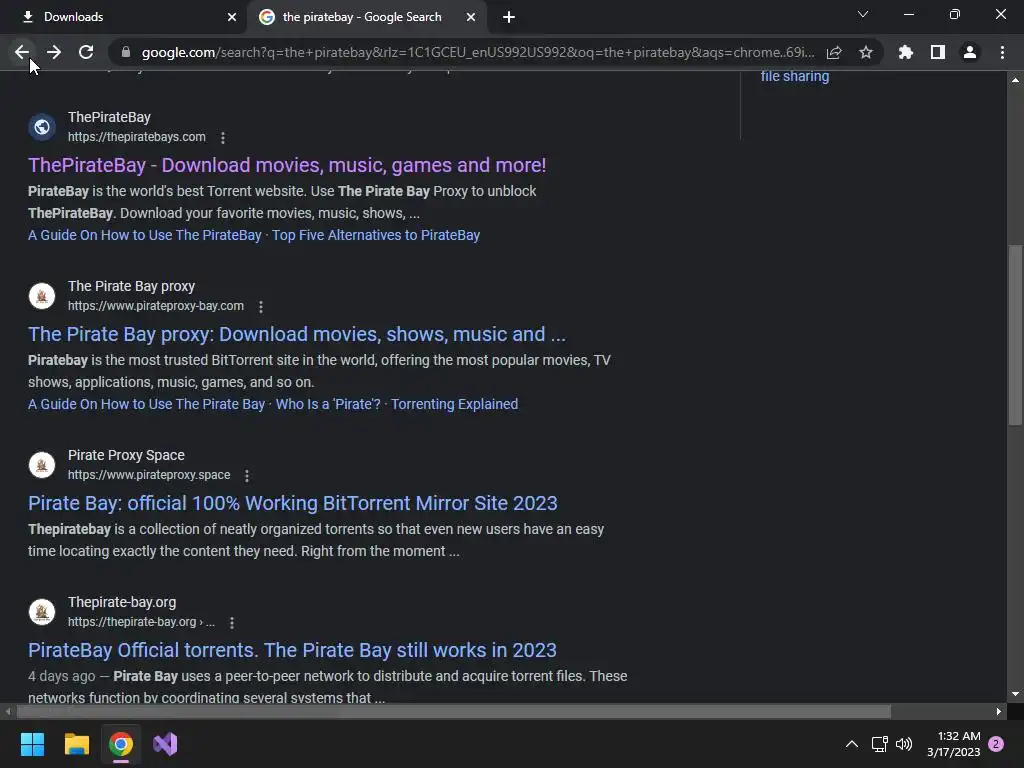
Task: Go back using the browser back arrow
Action: [x=22, y=52]
